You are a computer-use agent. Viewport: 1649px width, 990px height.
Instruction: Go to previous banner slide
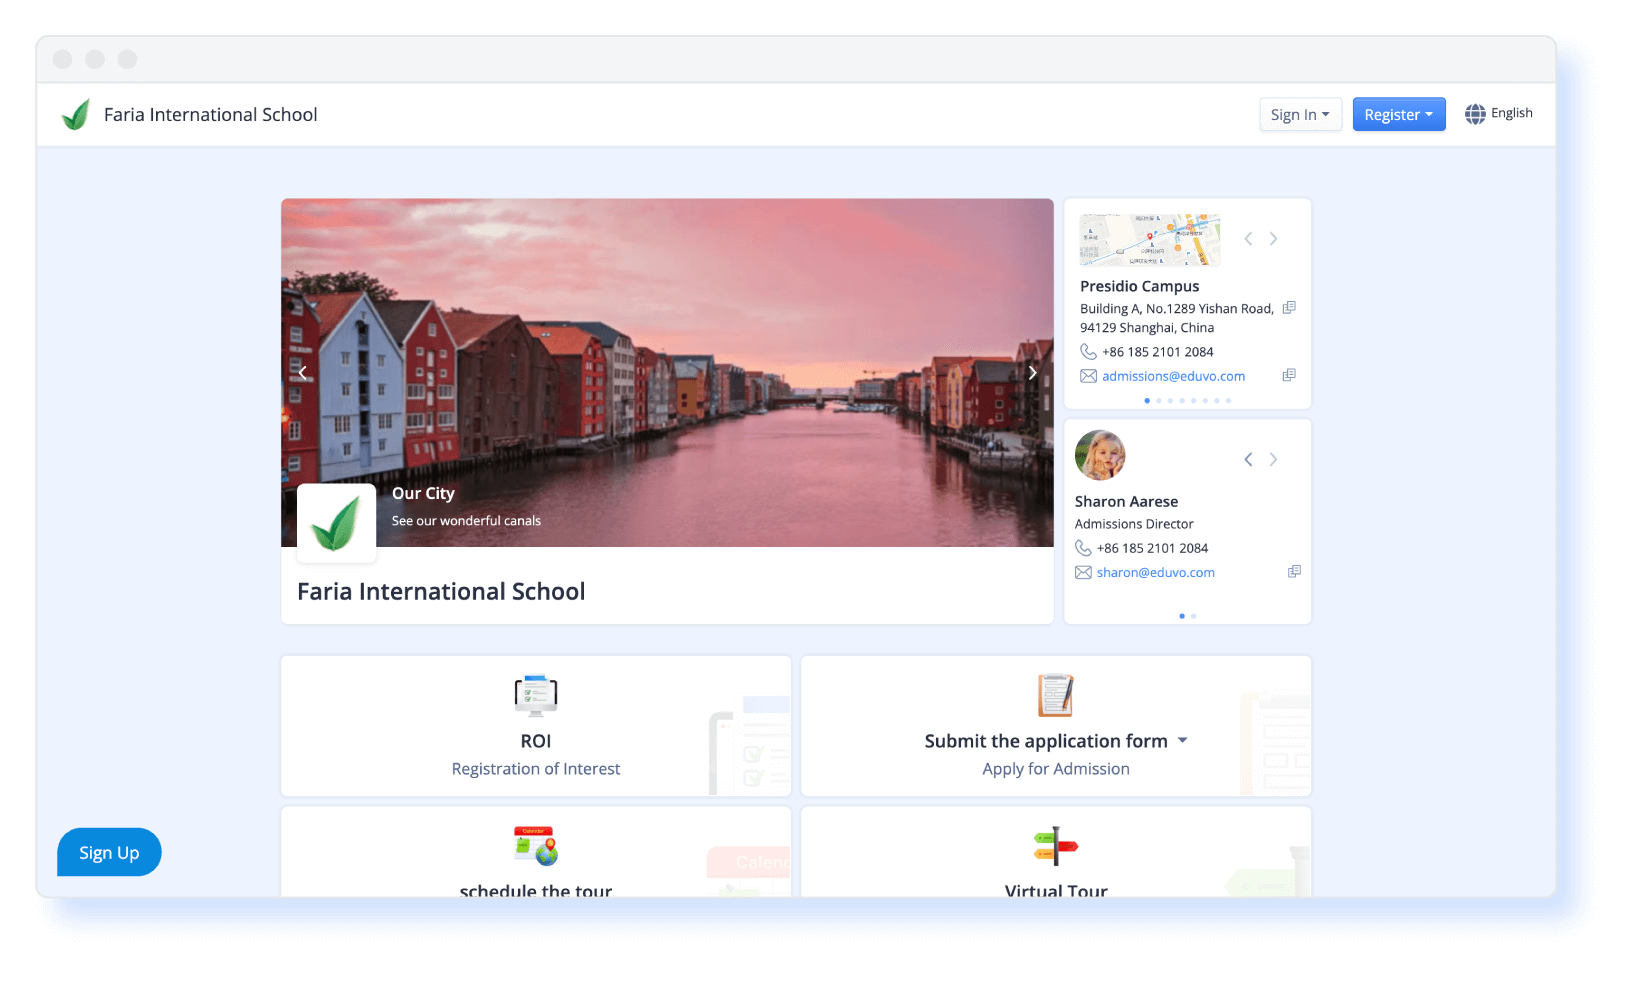tap(303, 373)
